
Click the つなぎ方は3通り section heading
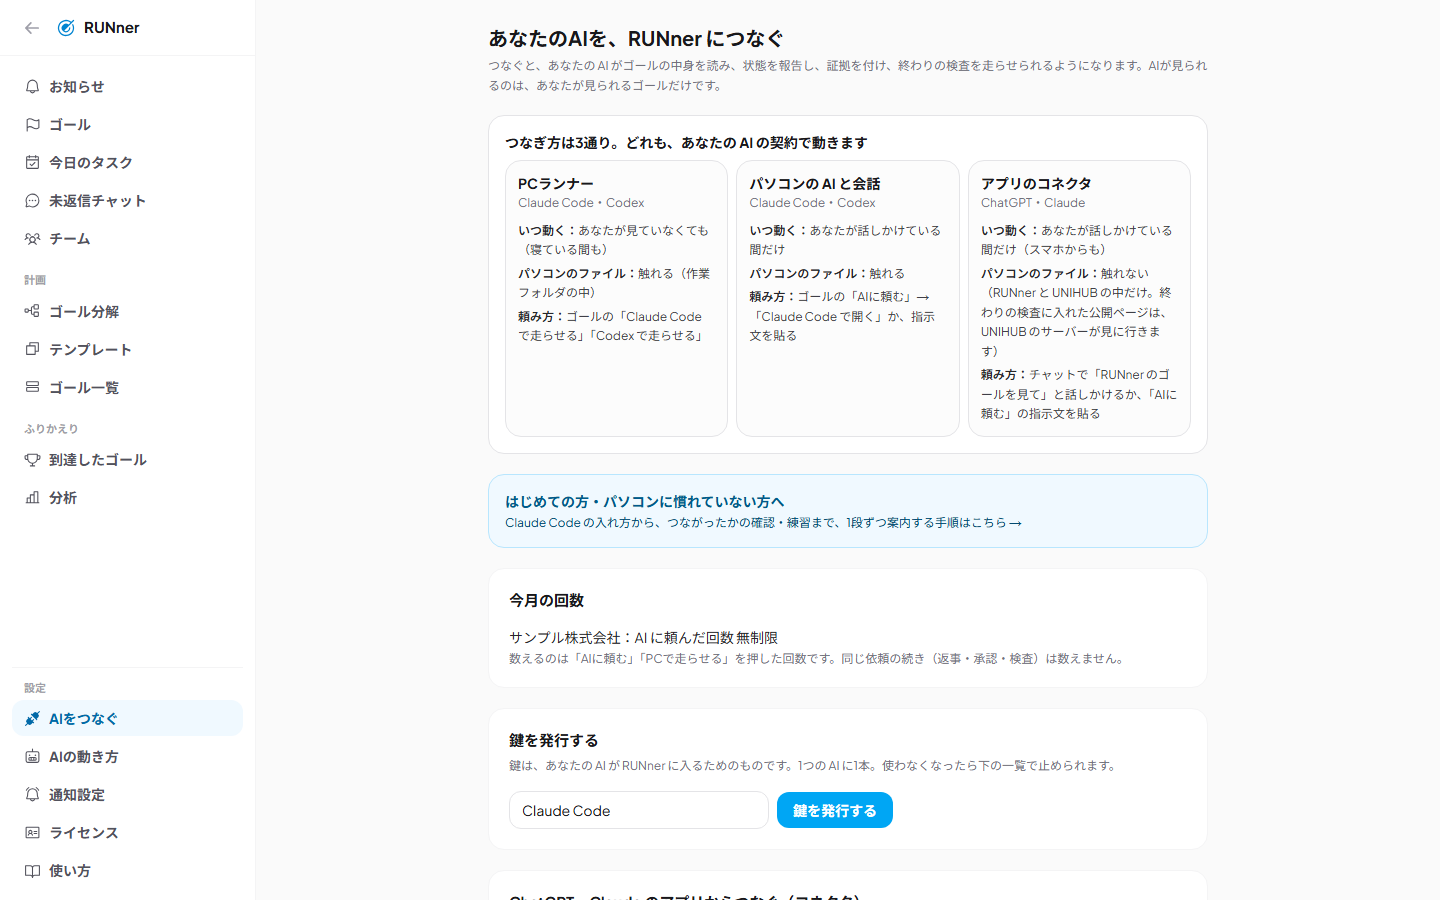coord(686,143)
